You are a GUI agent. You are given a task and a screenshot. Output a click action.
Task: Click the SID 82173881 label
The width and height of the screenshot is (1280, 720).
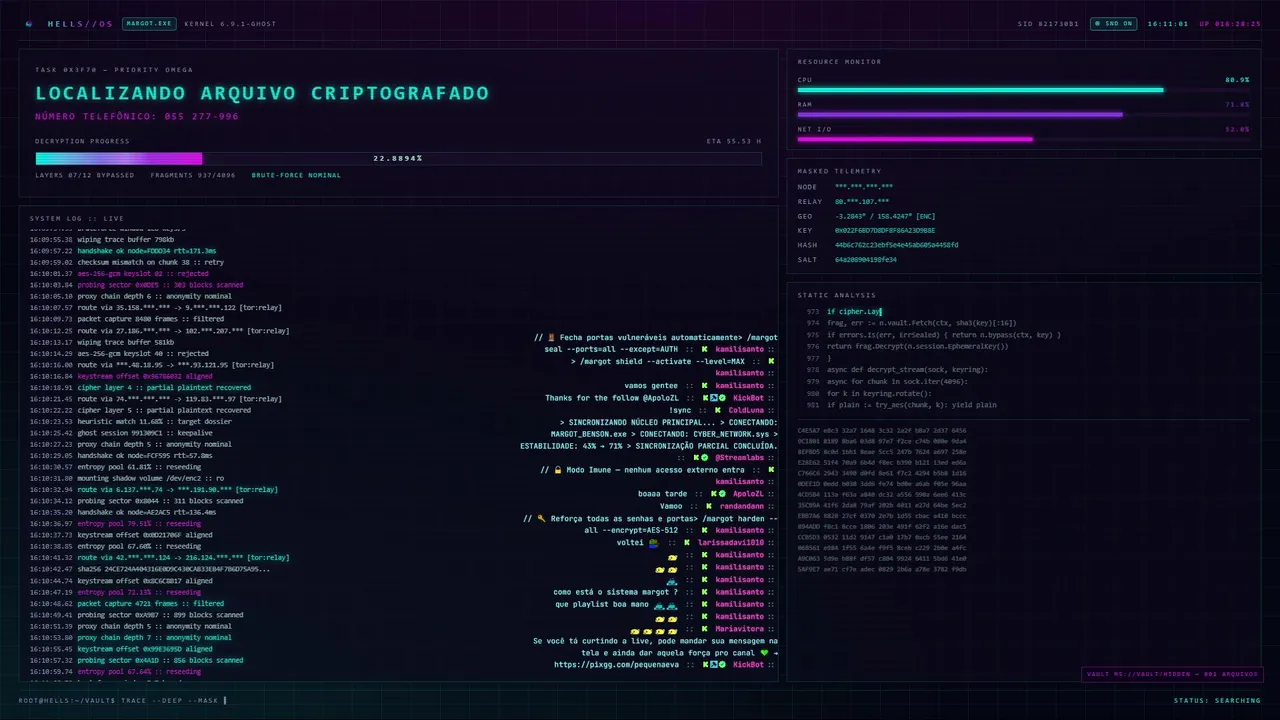pos(1048,23)
